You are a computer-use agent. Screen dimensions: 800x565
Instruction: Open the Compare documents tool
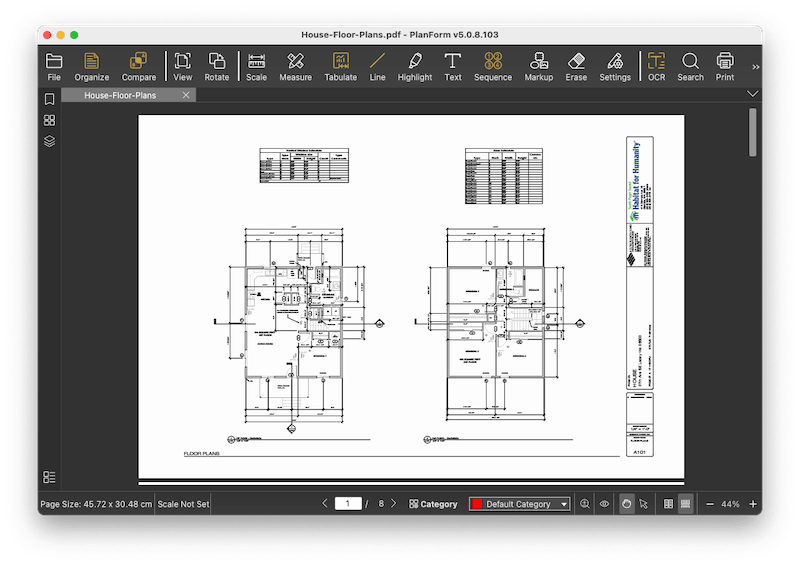pyautogui.click(x=138, y=67)
